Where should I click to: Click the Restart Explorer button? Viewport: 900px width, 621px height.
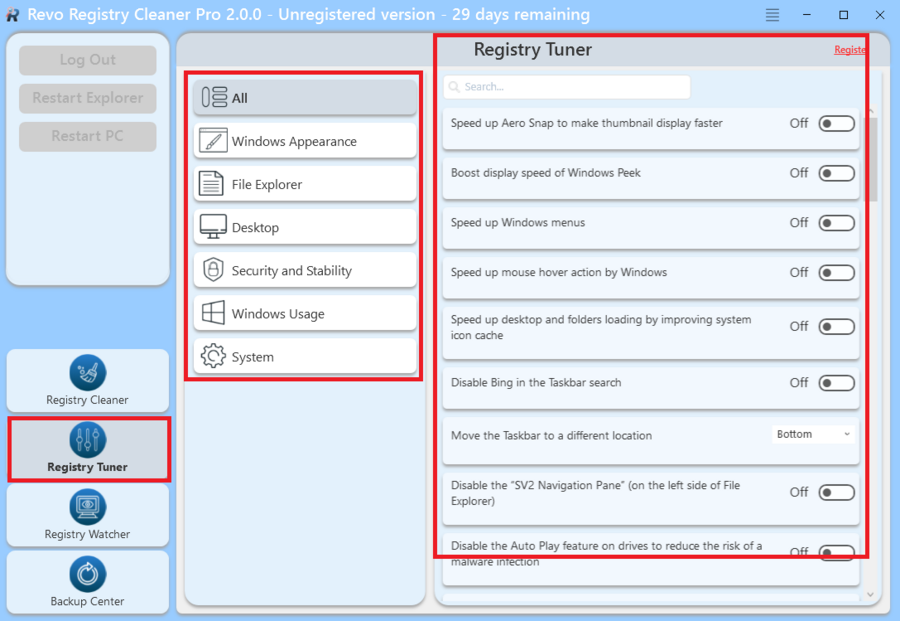point(87,98)
